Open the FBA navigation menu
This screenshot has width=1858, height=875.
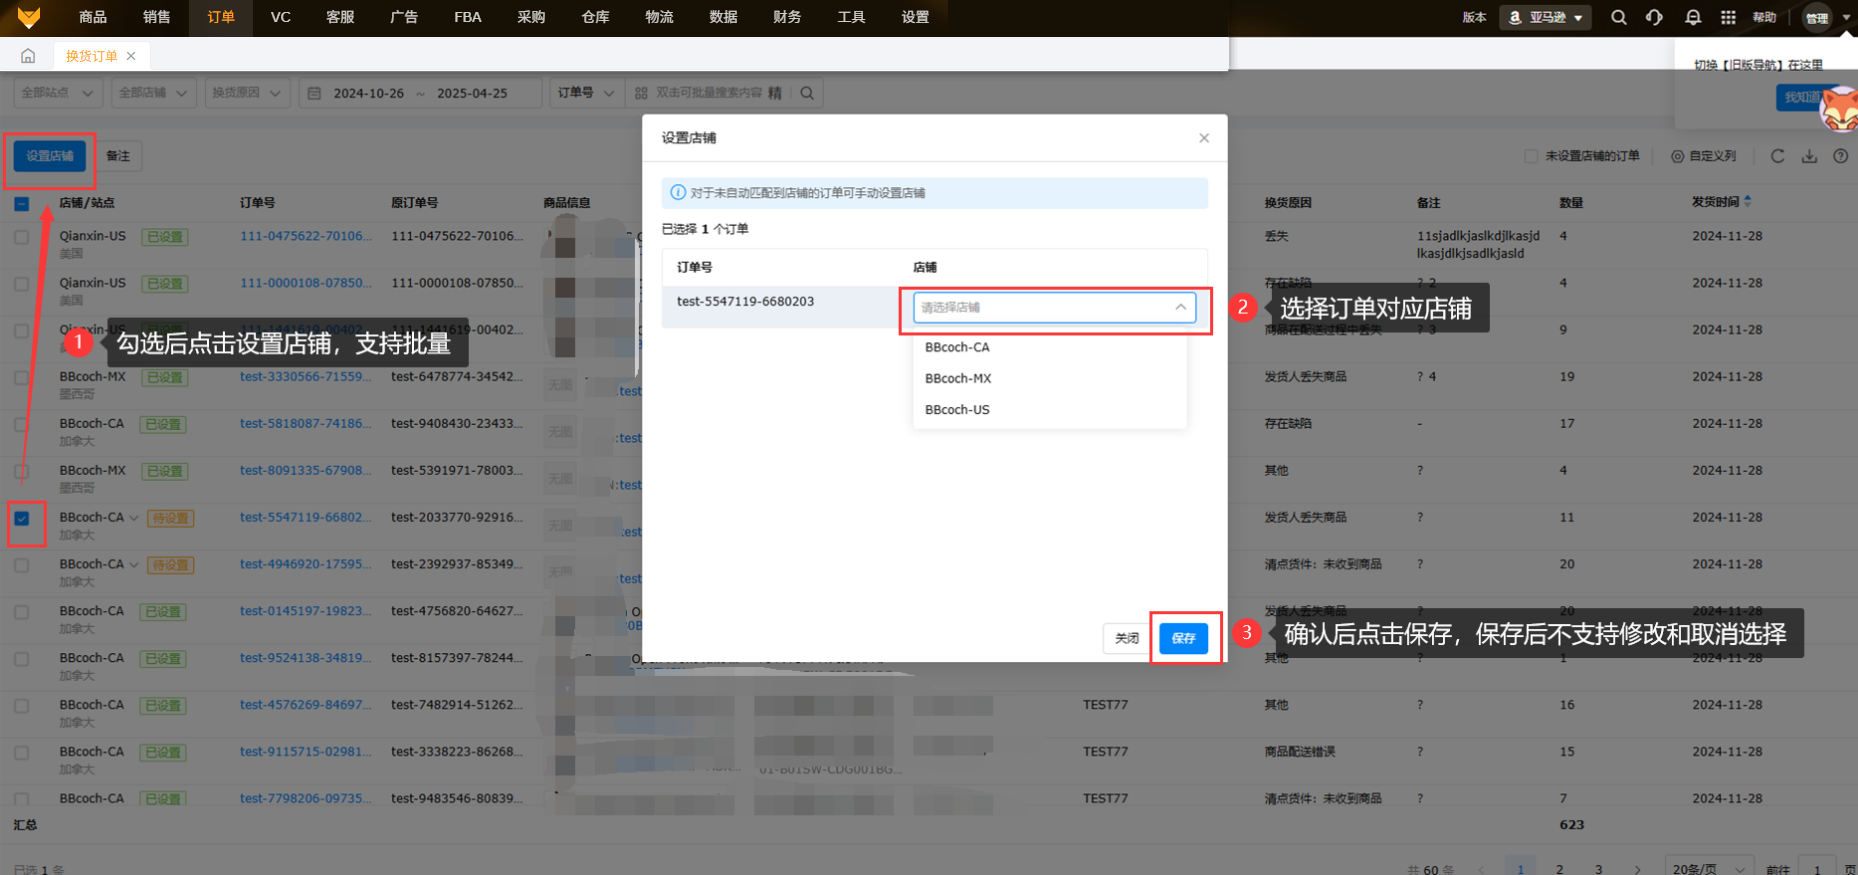coord(468,17)
